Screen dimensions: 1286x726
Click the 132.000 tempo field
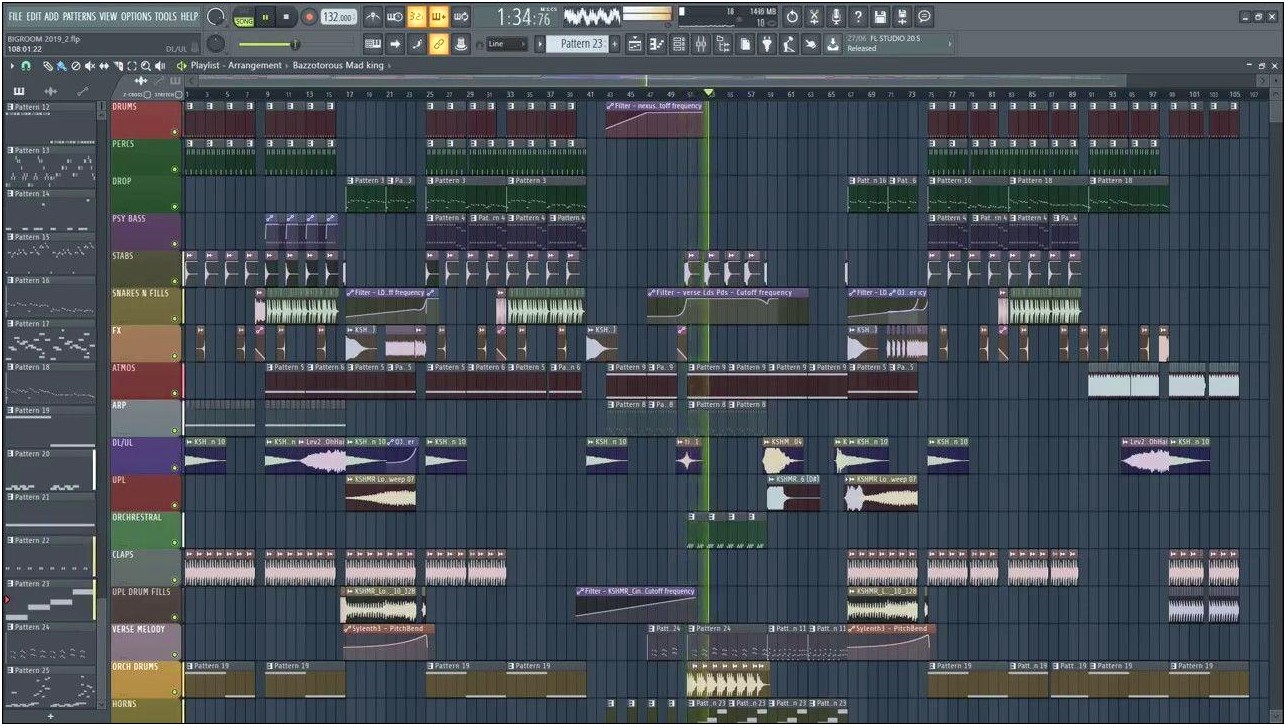coord(339,18)
